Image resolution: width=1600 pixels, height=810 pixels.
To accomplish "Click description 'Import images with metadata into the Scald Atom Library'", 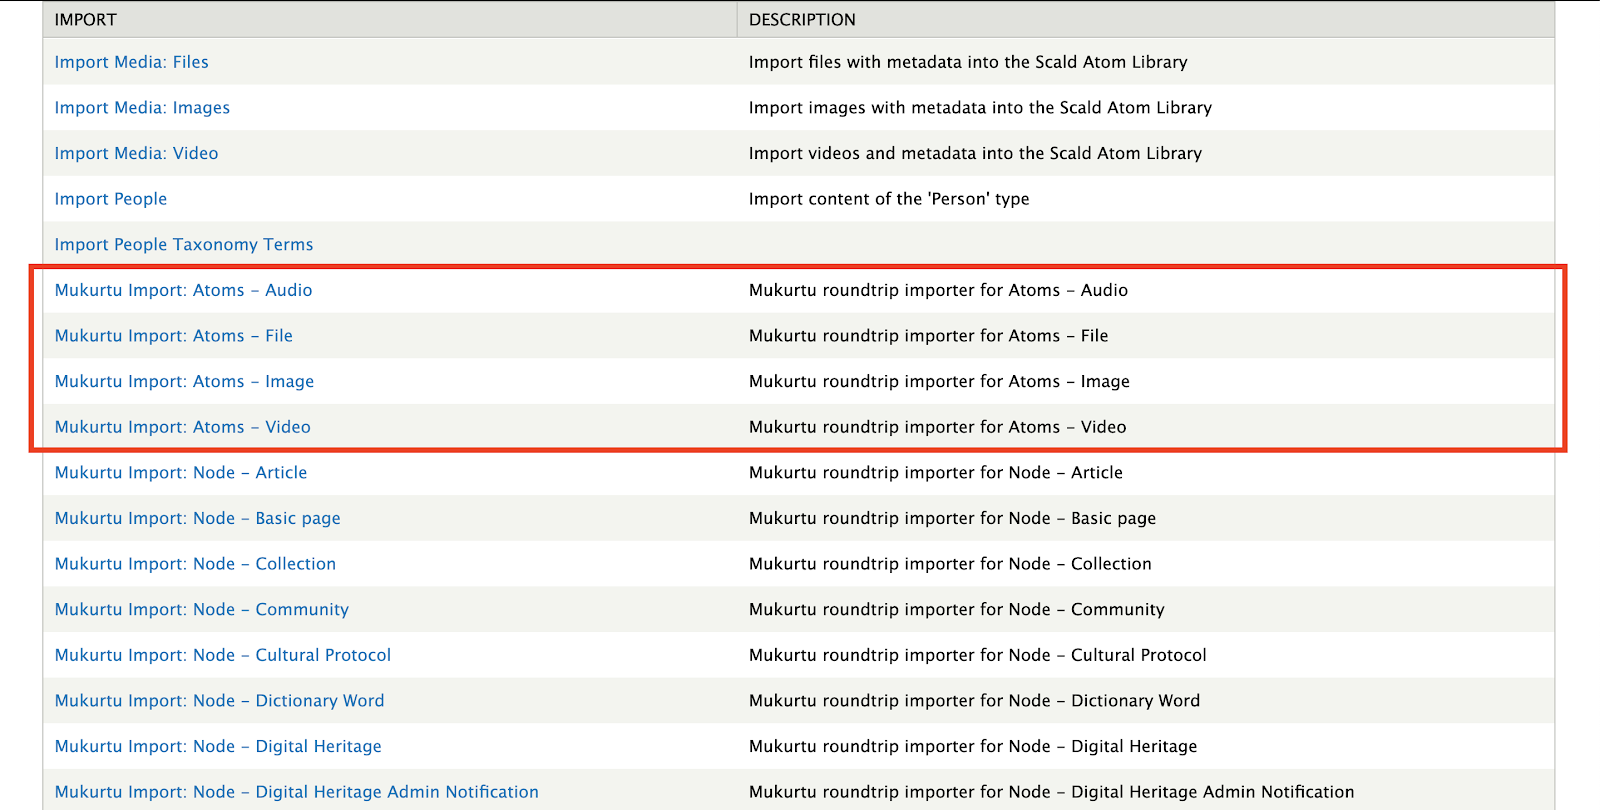I will point(980,108).
